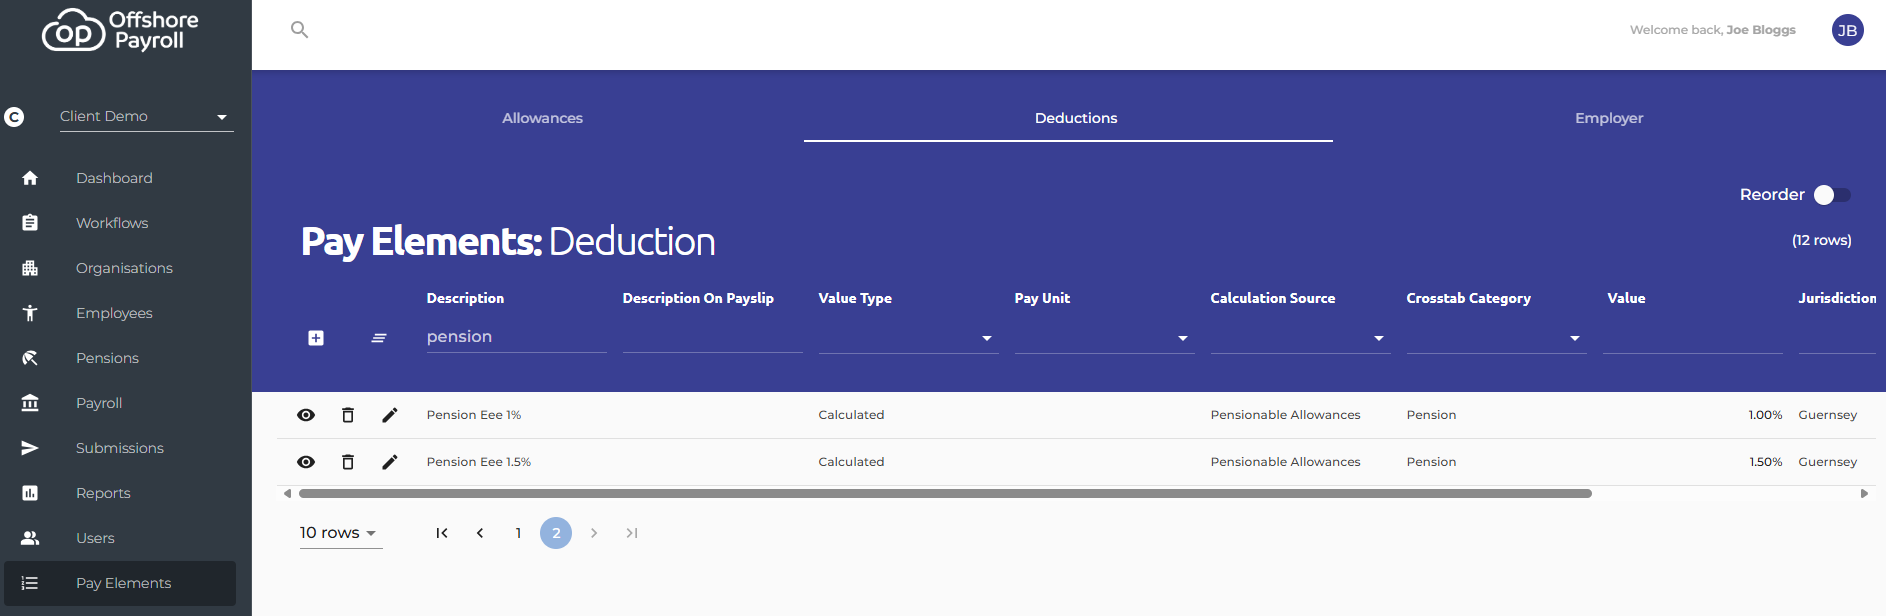The width and height of the screenshot is (1886, 616).
Task: Edit the Pension Eee 1.5% row
Action: click(x=390, y=462)
